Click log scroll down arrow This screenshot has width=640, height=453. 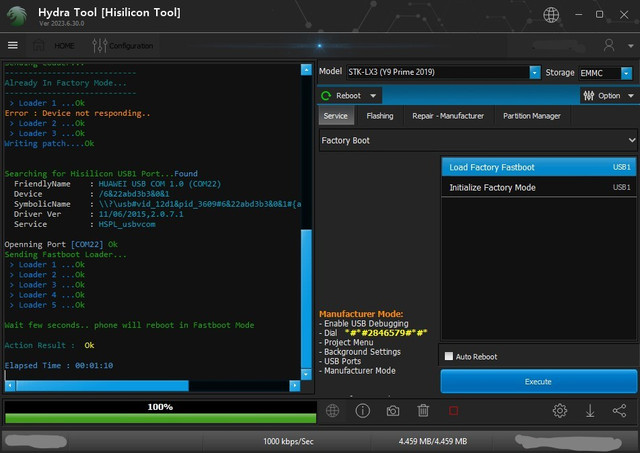306,373
